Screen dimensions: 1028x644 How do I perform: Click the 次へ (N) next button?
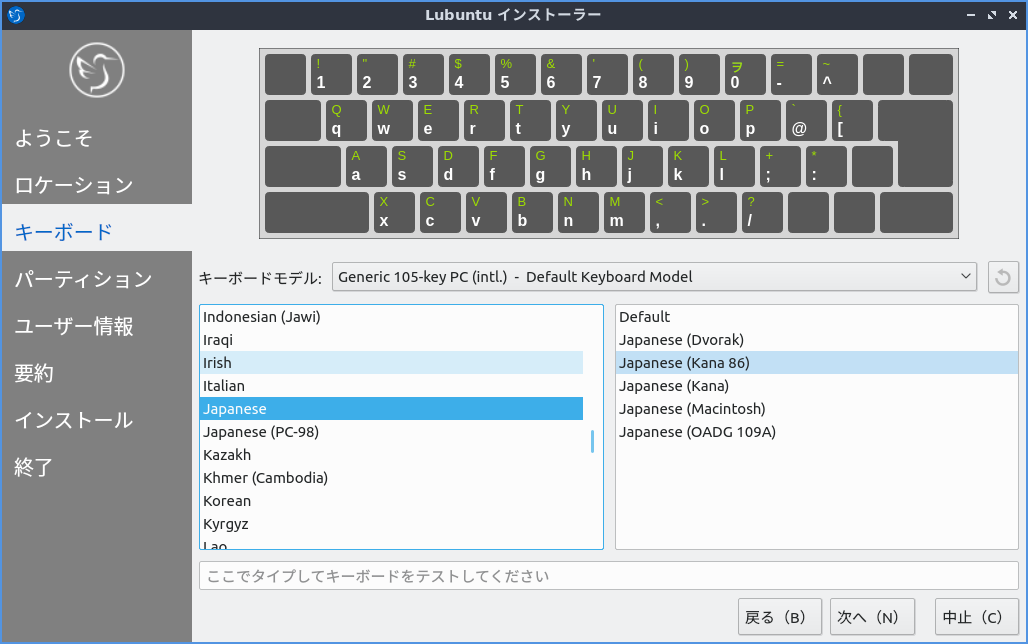click(x=872, y=617)
